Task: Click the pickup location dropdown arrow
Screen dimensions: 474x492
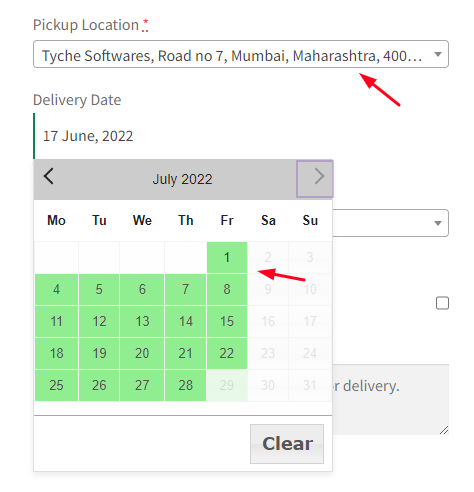Action: tap(438, 54)
